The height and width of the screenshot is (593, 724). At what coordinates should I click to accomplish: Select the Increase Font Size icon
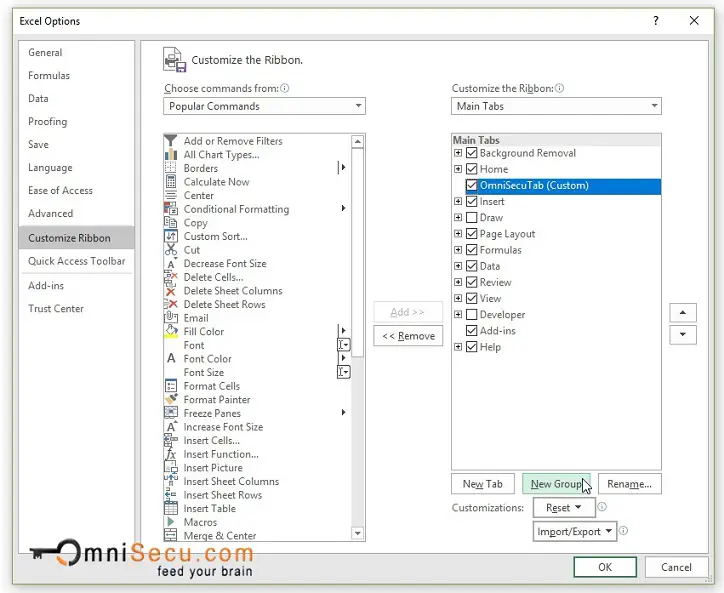point(171,426)
